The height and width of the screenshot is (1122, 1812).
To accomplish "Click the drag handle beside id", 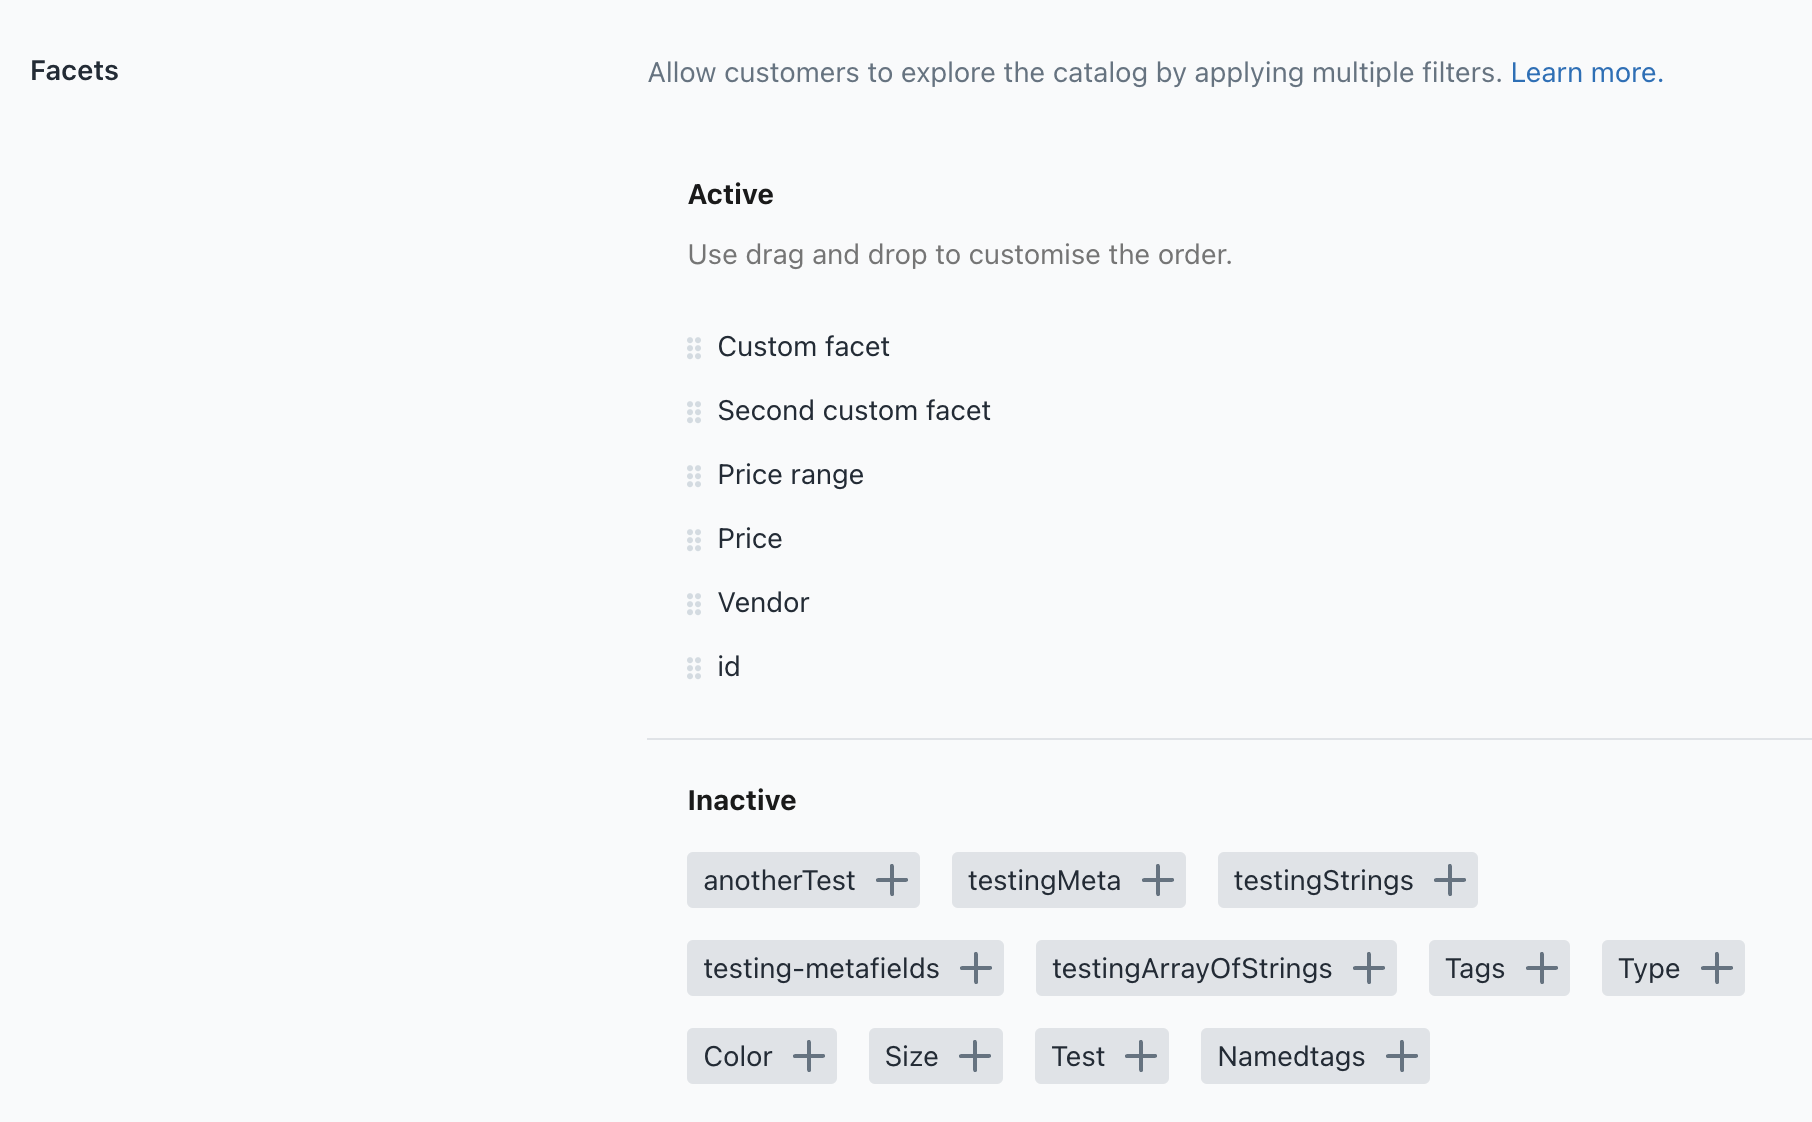I will pyautogui.click(x=694, y=668).
